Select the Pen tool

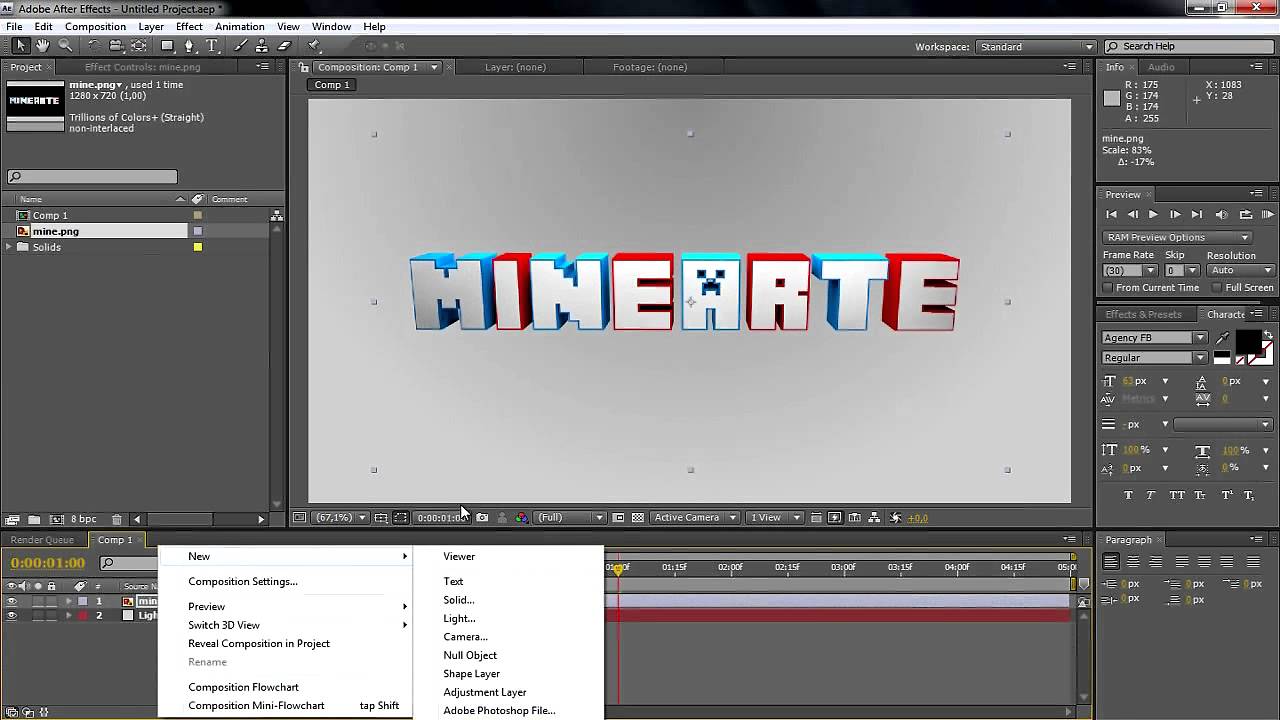coord(189,46)
